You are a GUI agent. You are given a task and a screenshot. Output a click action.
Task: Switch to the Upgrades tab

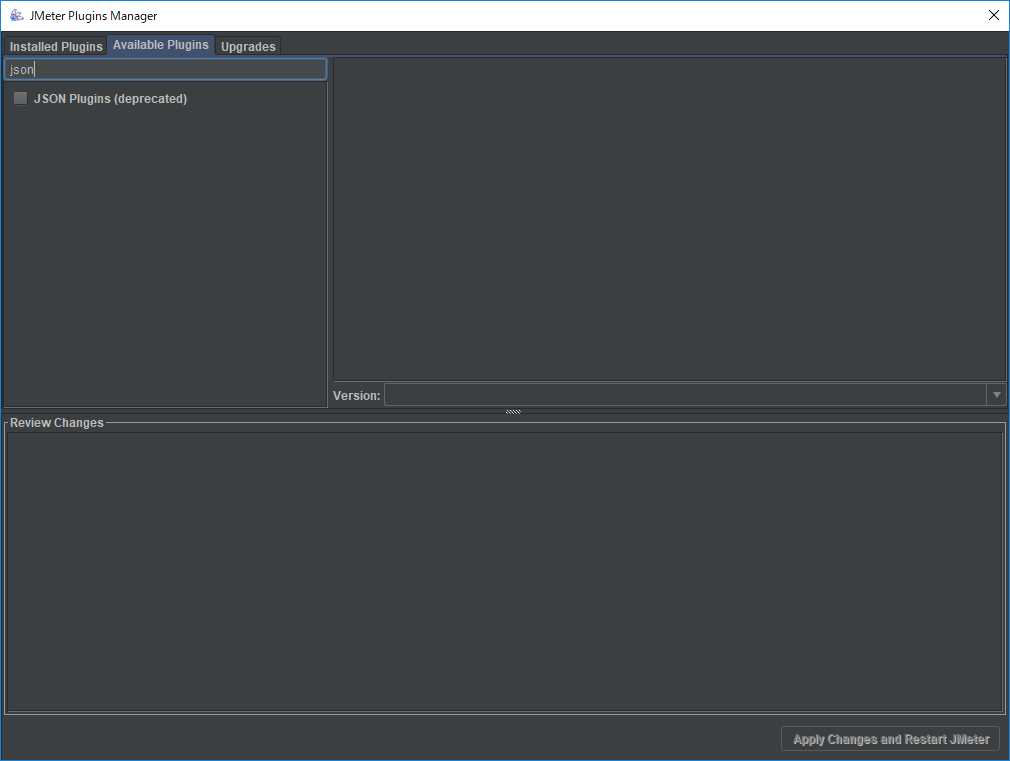pyautogui.click(x=247, y=46)
